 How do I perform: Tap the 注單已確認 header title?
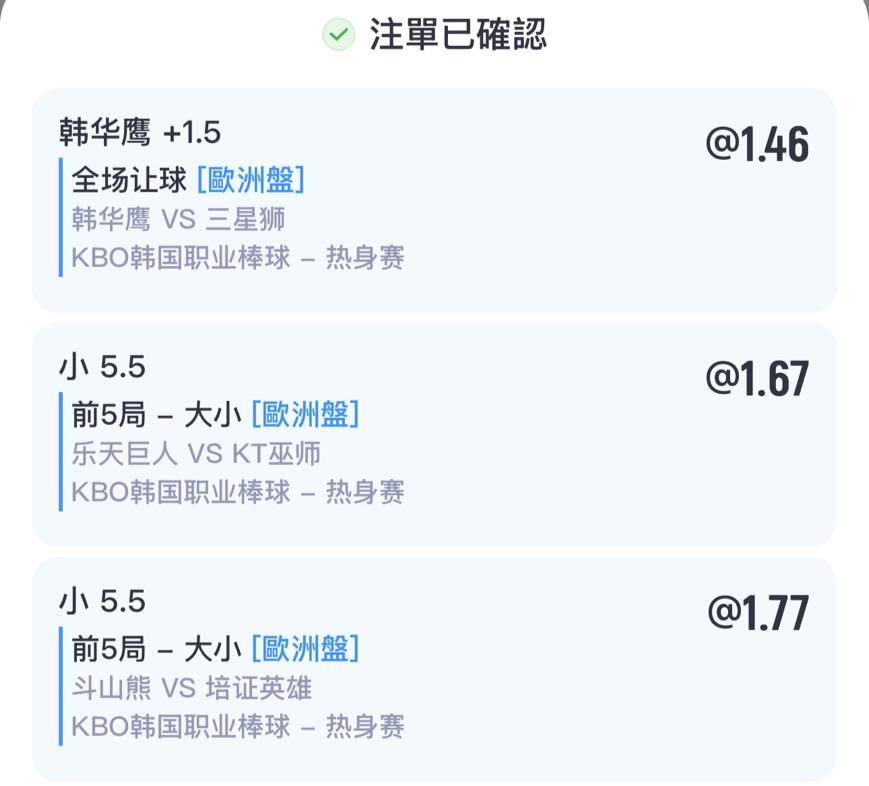click(458, 36)
